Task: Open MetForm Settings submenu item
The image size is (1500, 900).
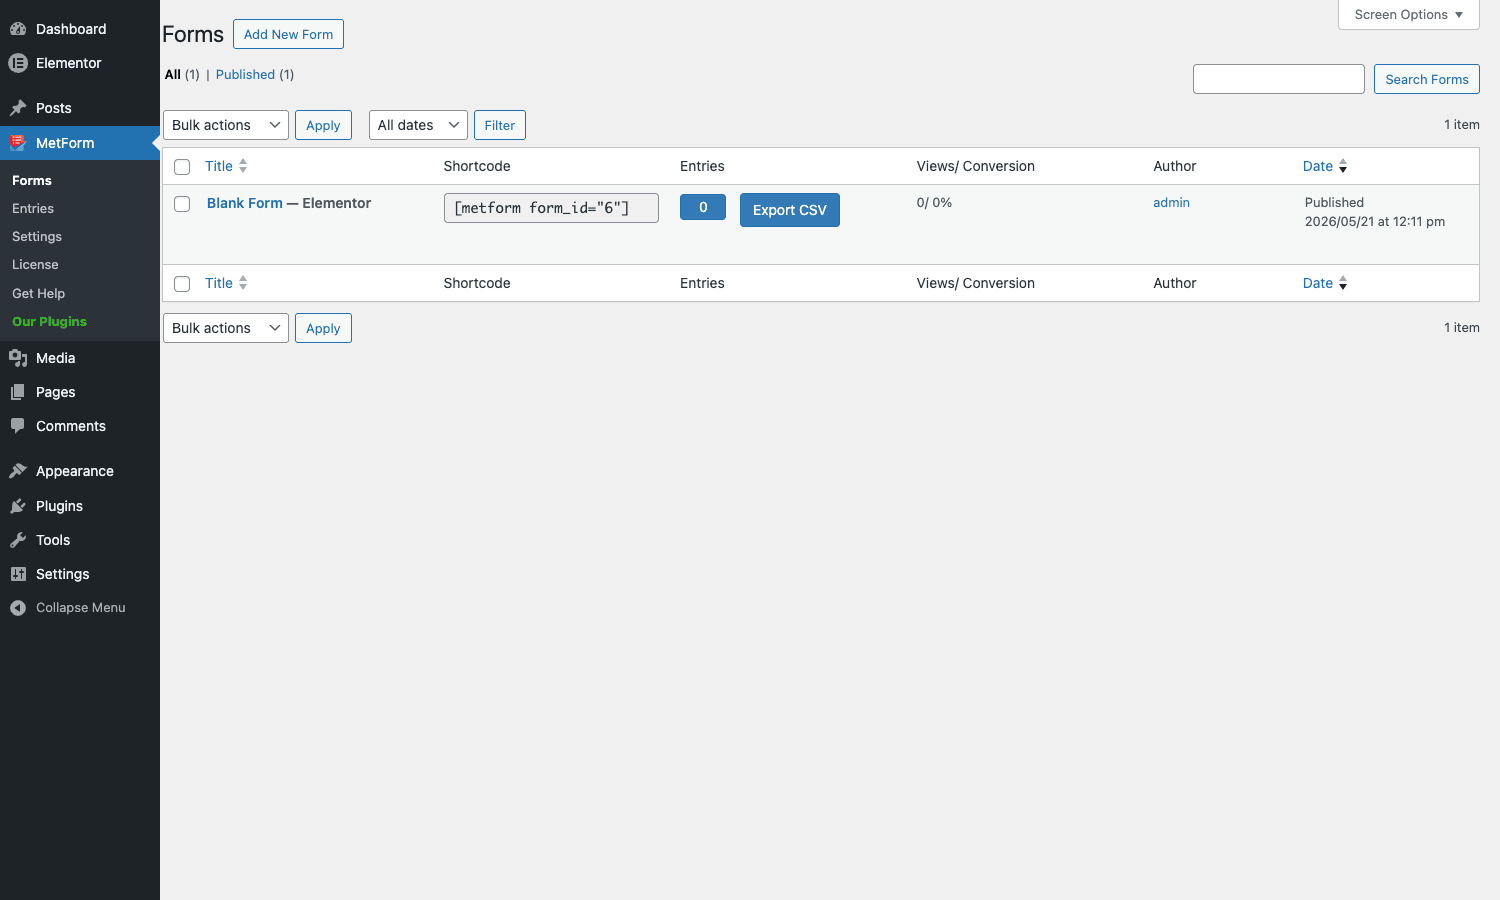Action: pyautogui.click(x=37, y=236)
